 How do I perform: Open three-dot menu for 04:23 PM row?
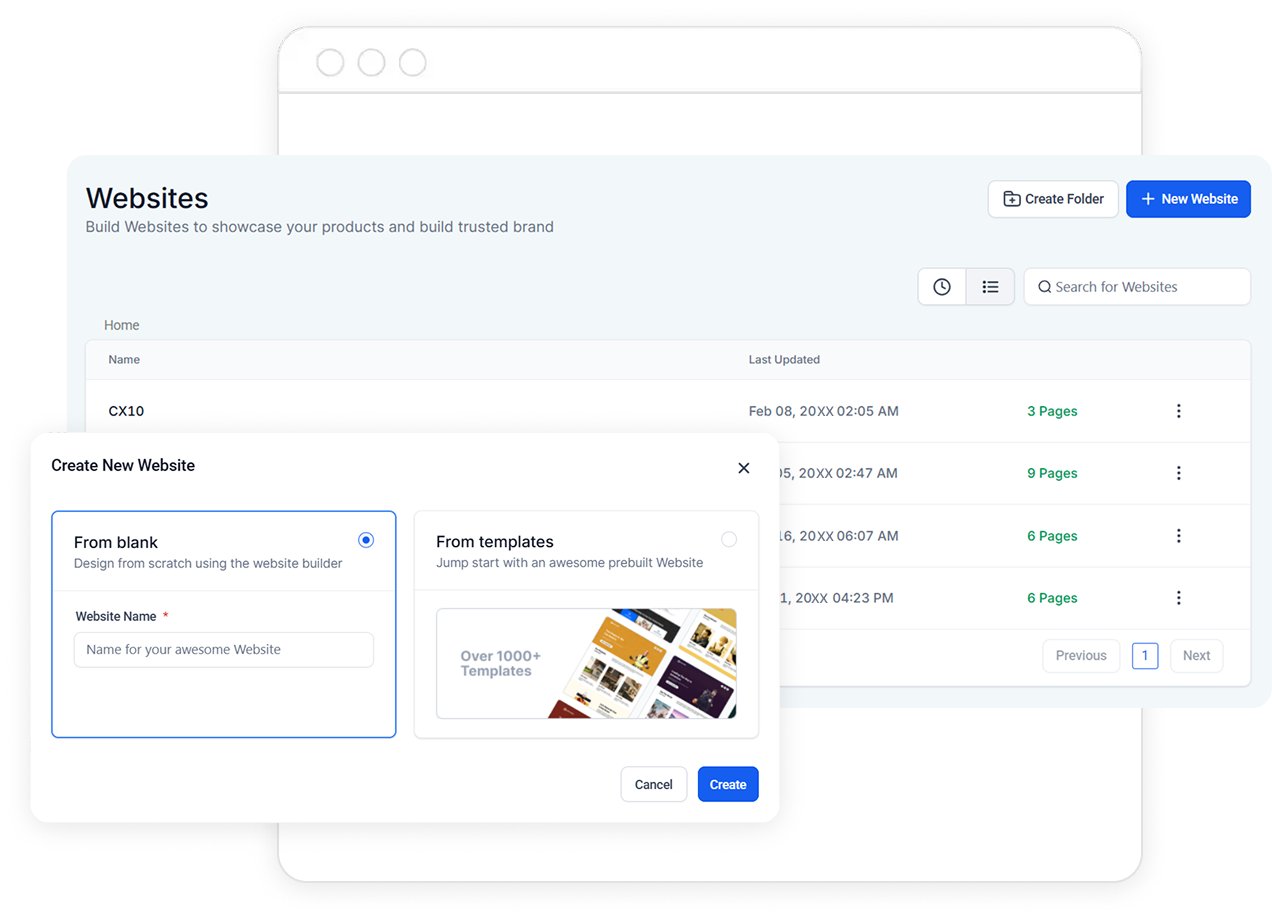[x=1179, y=598]
